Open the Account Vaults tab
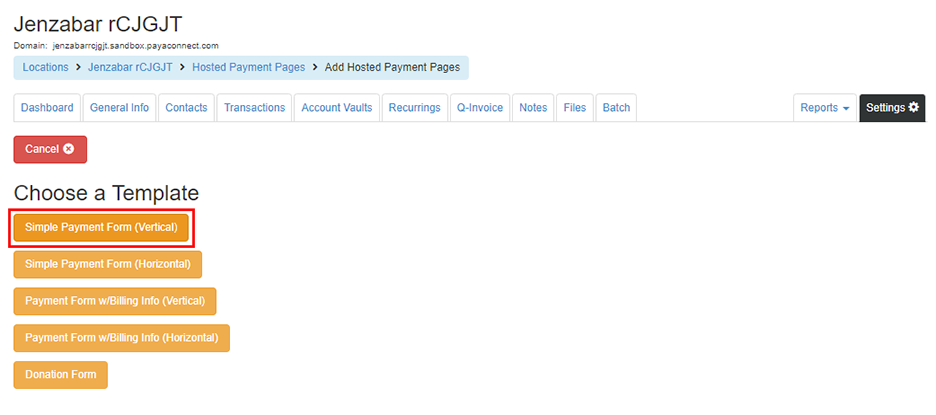The width and height of the screenshot is (936, 415). 337,108
